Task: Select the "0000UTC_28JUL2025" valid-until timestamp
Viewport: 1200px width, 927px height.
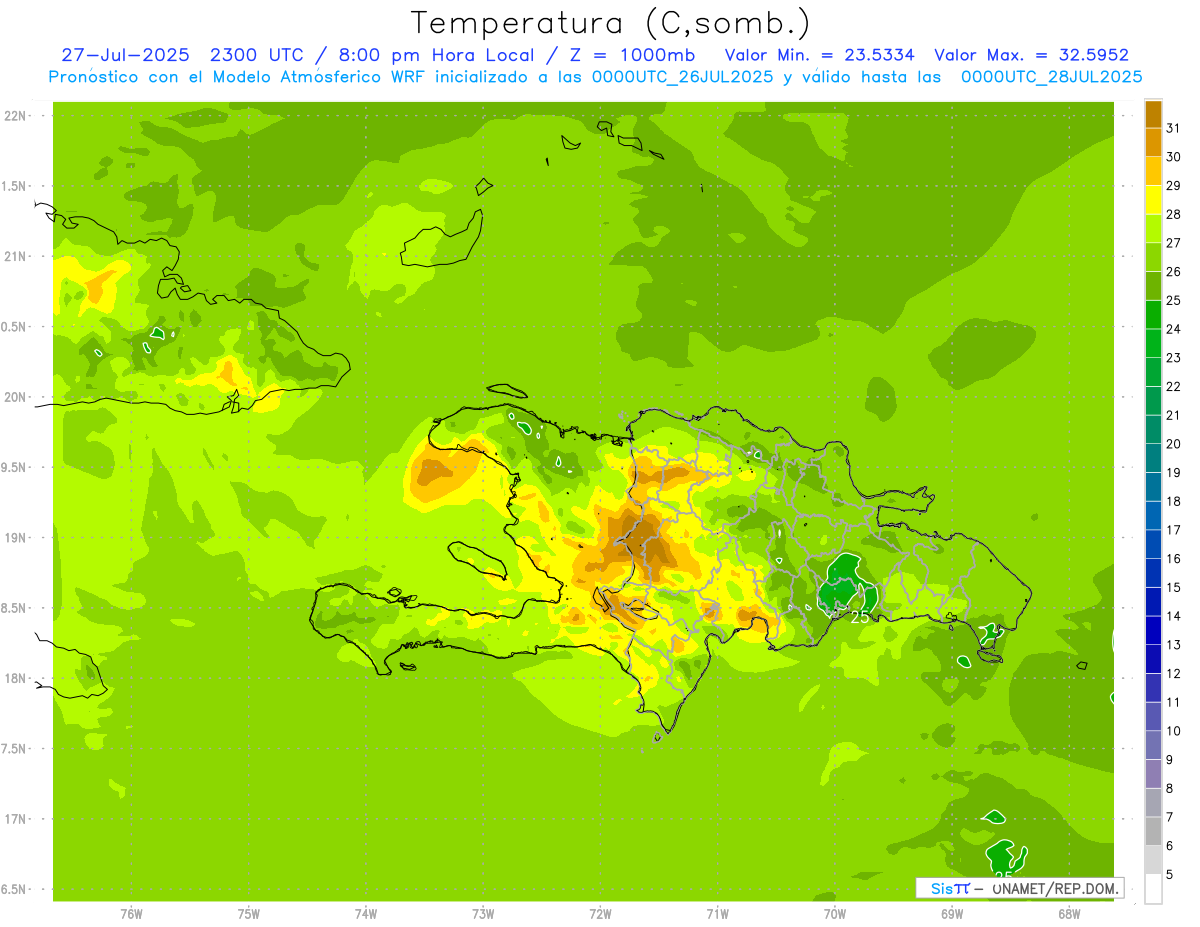Action: point(1051,76)
